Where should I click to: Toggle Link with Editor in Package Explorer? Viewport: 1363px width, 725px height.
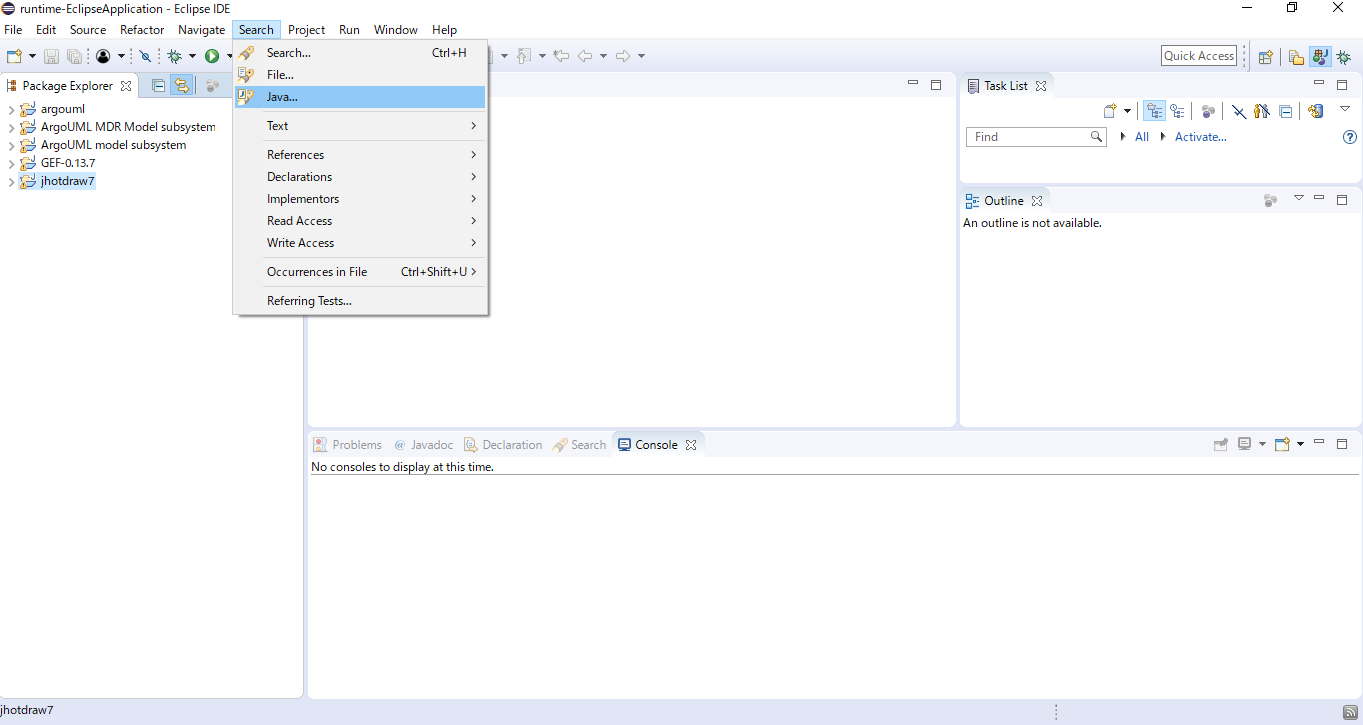click(182, 86)
